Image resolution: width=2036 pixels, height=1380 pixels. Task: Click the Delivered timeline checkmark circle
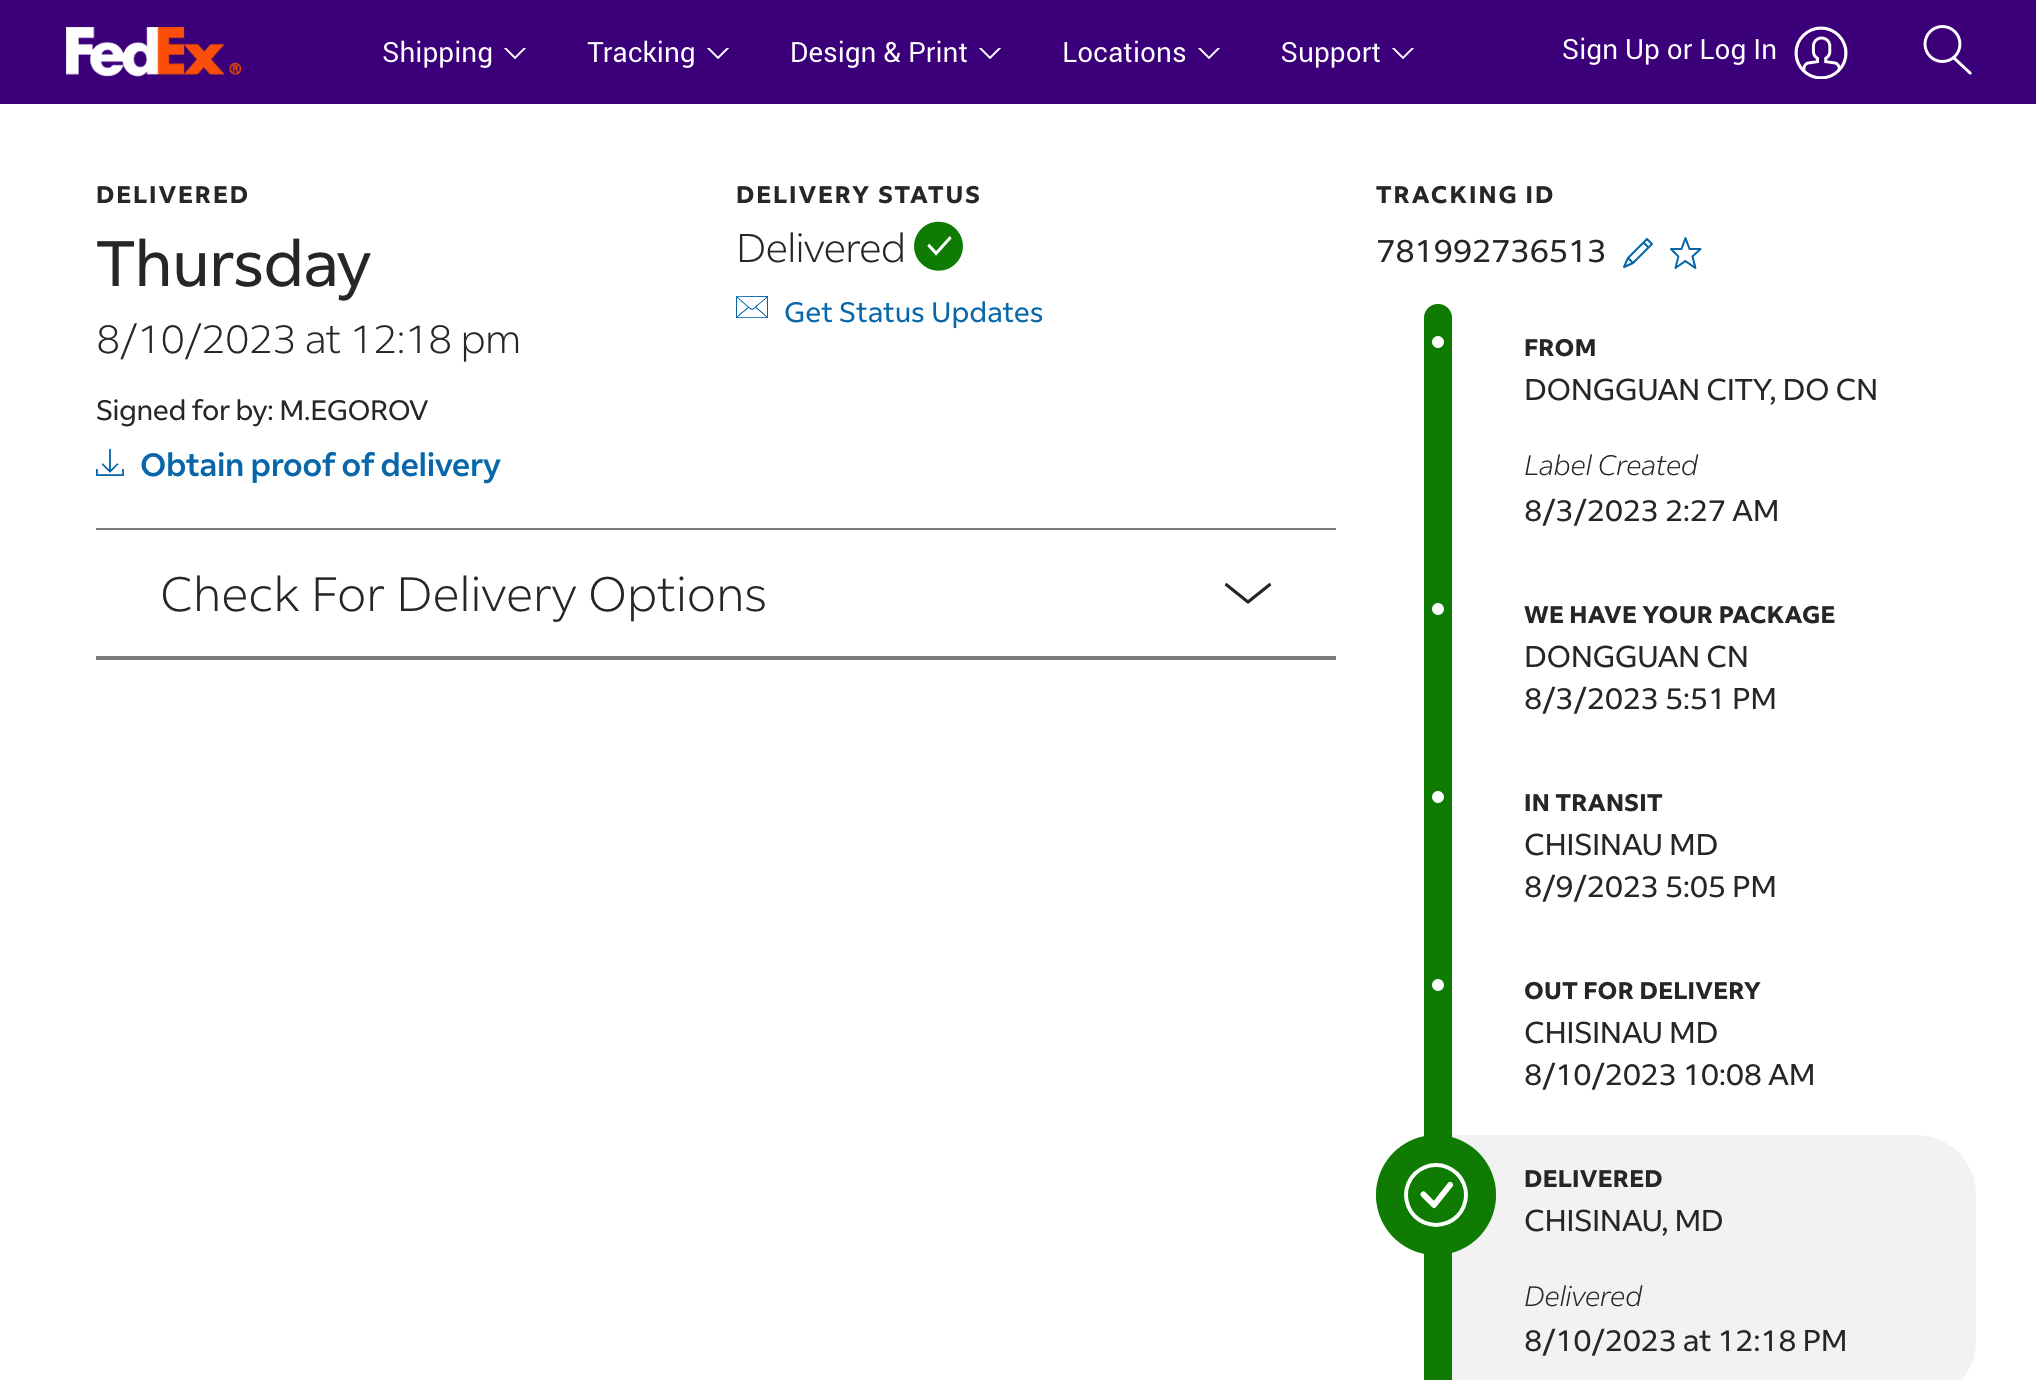[1435, 1194]
